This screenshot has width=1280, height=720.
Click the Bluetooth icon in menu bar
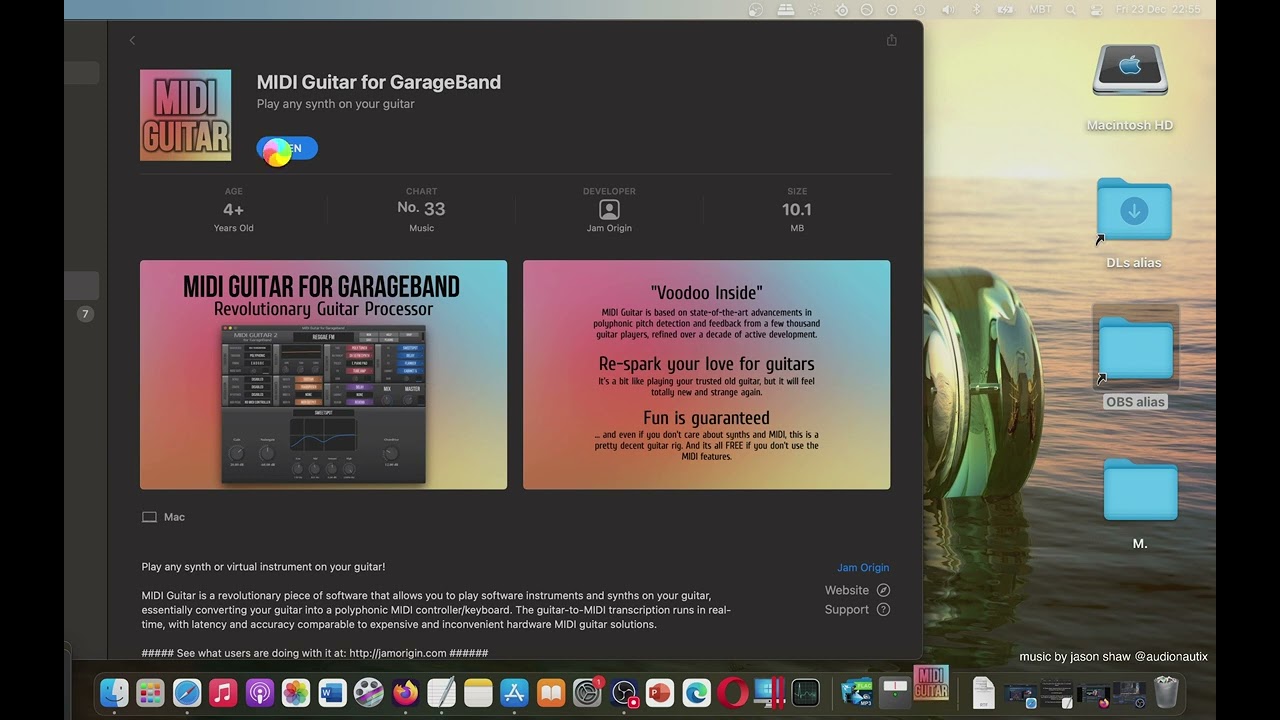pyautogui.click(x=976, y=9)
